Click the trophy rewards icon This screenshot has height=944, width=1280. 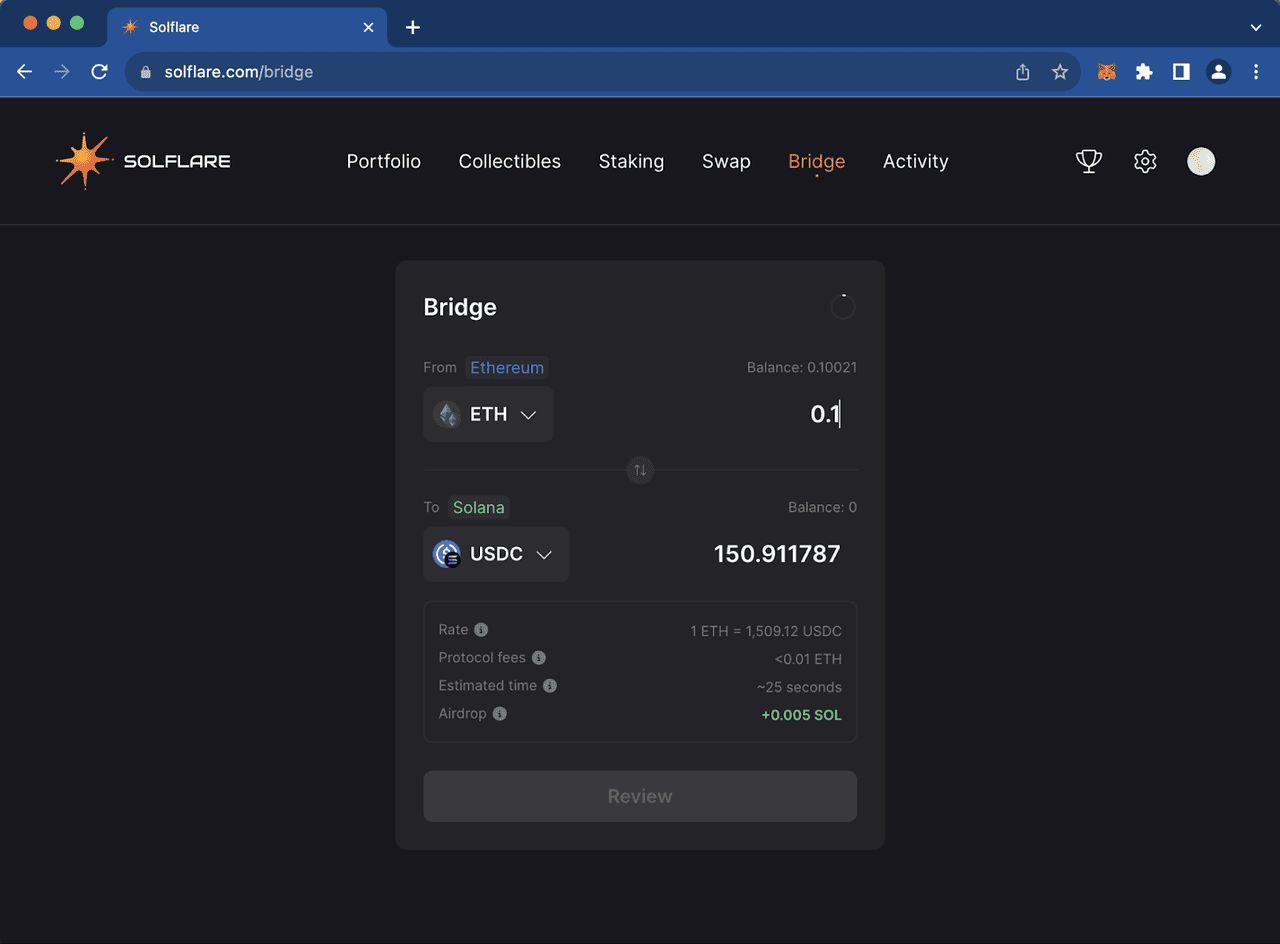point(1088,161)
